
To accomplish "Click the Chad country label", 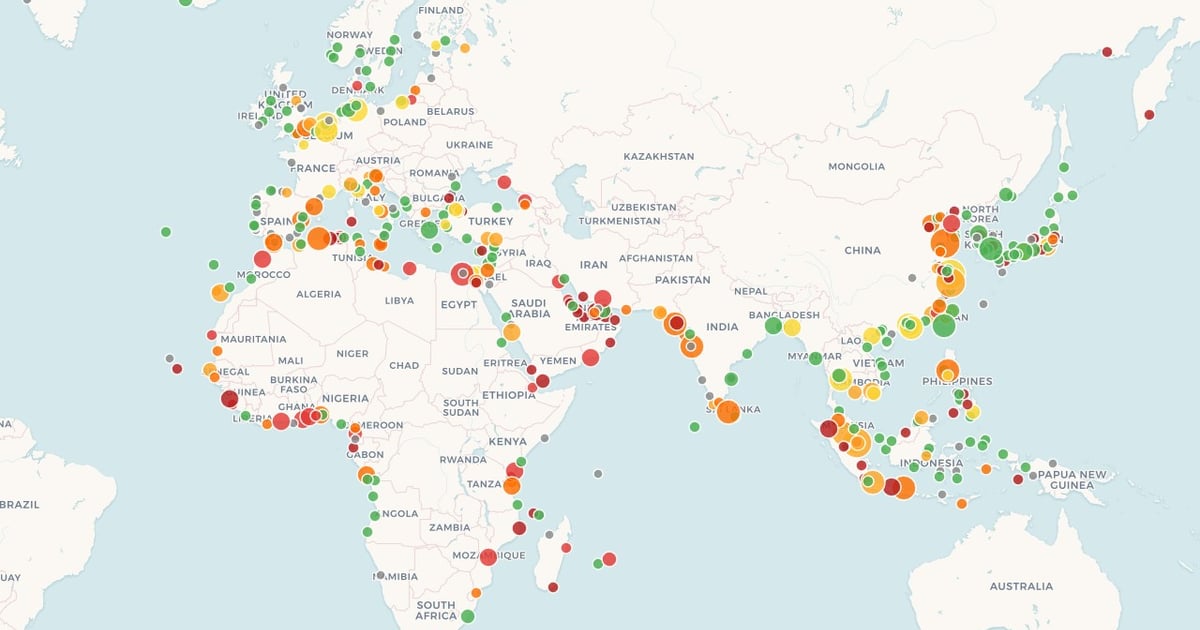I will tap(404, 366).
